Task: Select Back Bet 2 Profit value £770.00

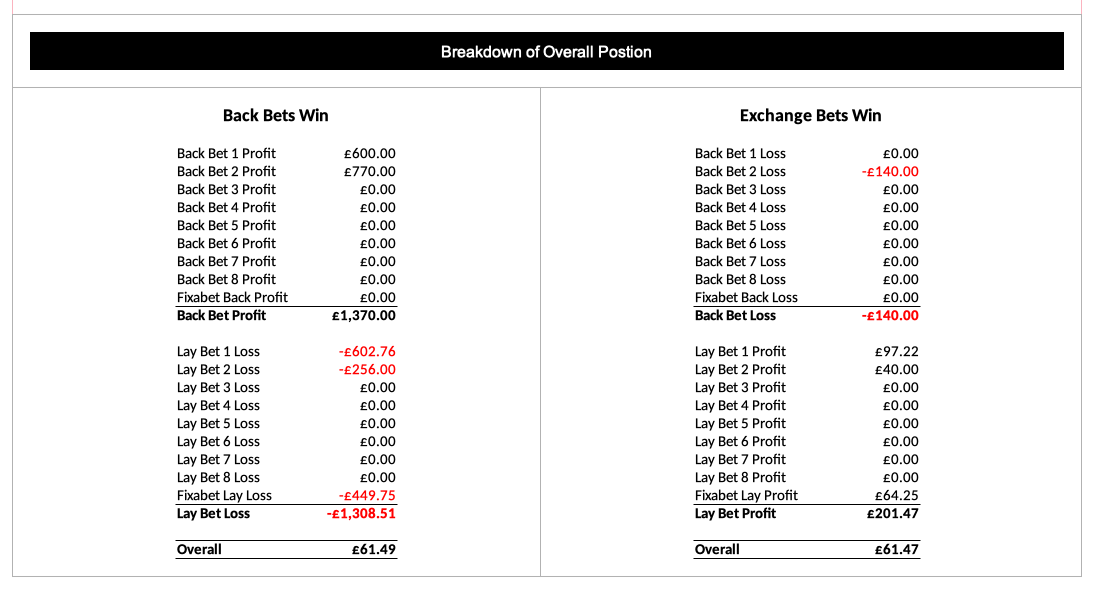Action: [x=370, y=172]
